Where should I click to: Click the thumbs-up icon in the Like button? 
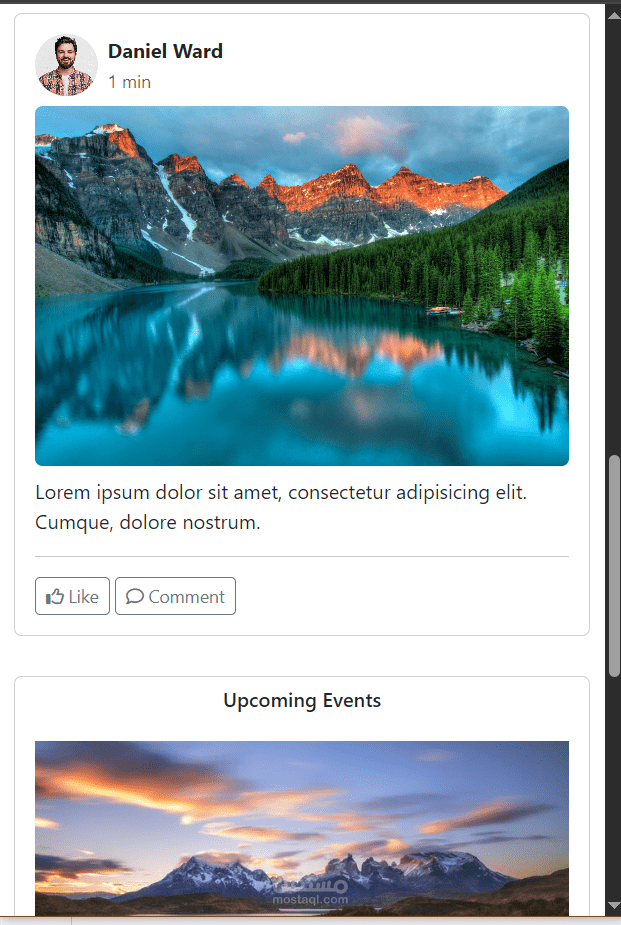pos(55,596)
